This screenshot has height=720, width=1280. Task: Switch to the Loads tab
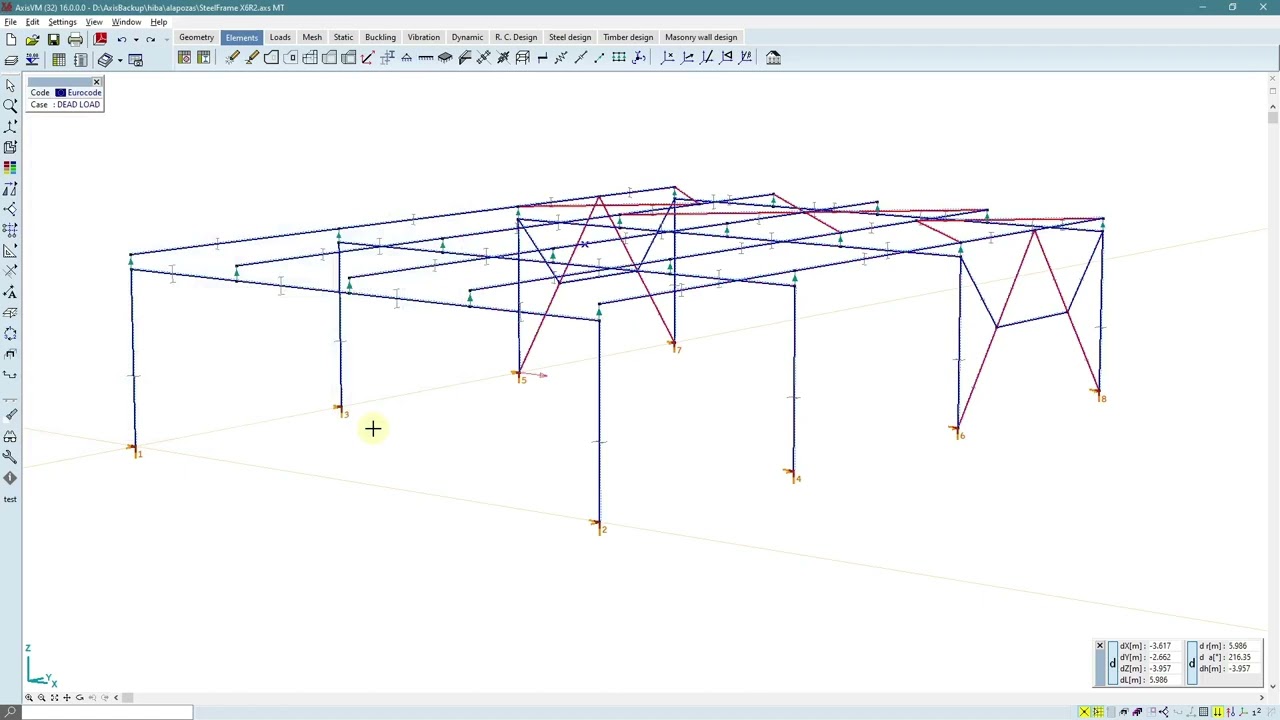click(x=280, y=37)
